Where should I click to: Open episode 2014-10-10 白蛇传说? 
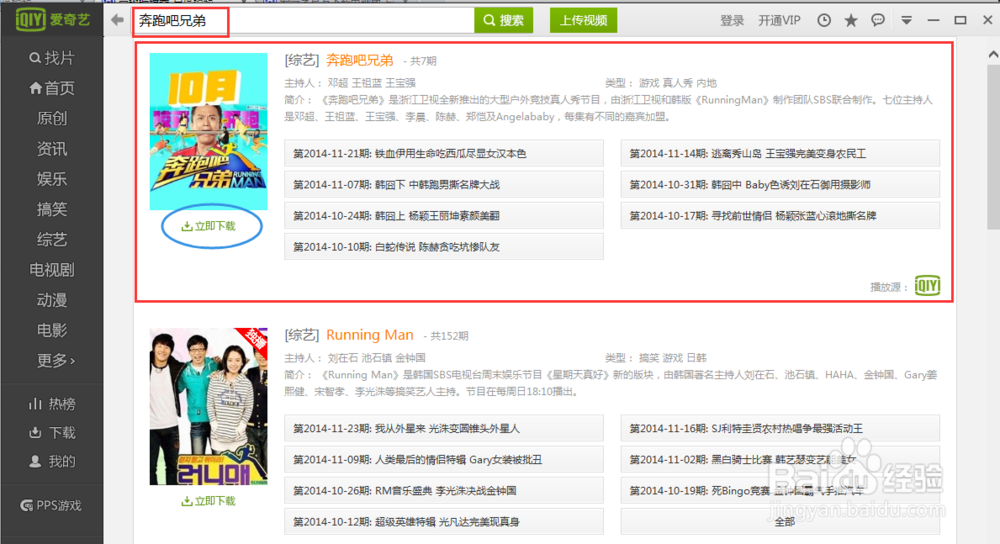(x=444, y=247)
